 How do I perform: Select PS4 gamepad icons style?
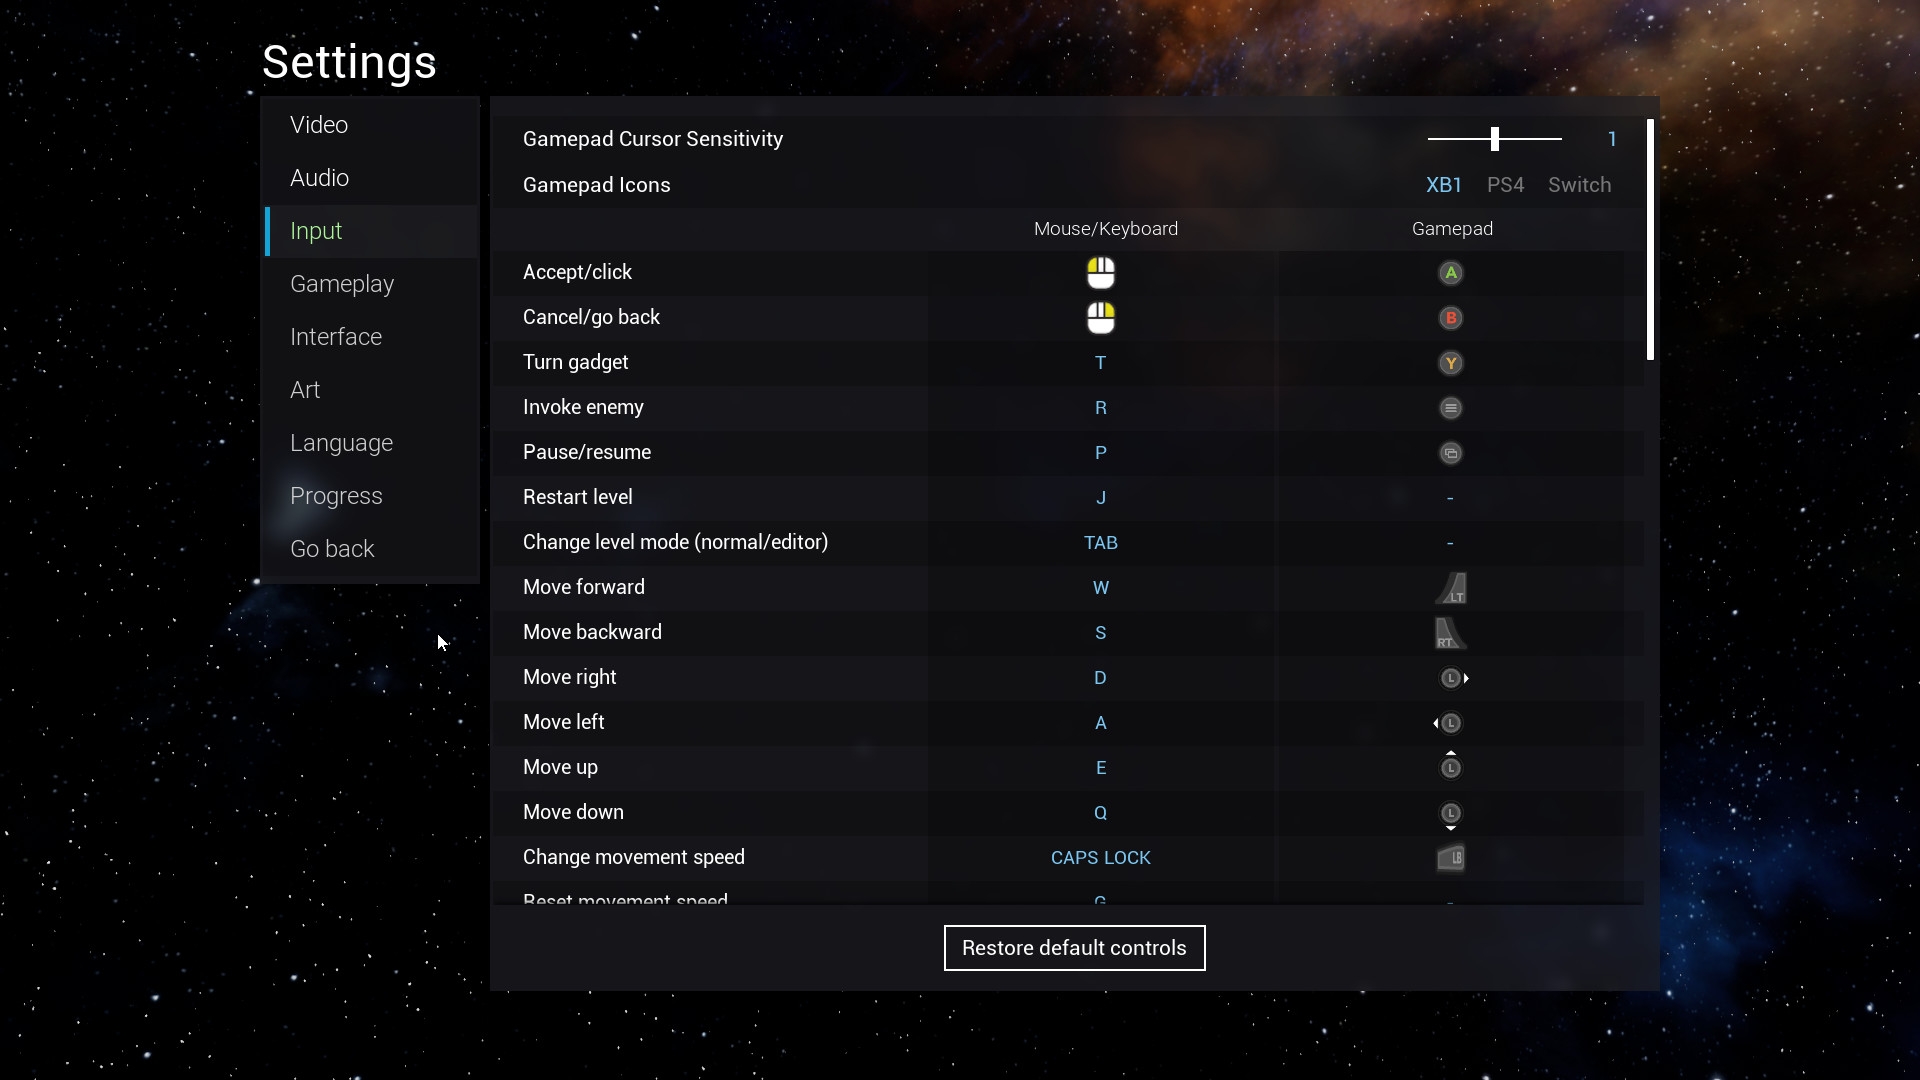1505,185
